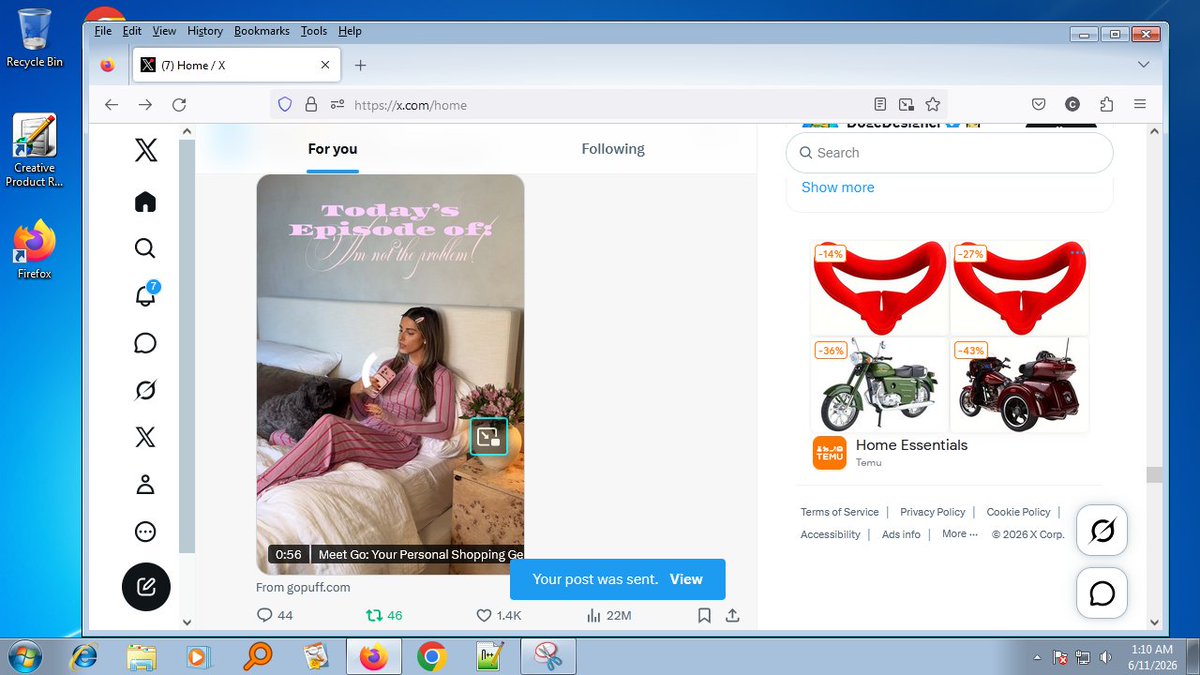This screenshot has width=1200, height=675.
Task: Open maroon trike product with -43%
Action: tap(1019, 385)
